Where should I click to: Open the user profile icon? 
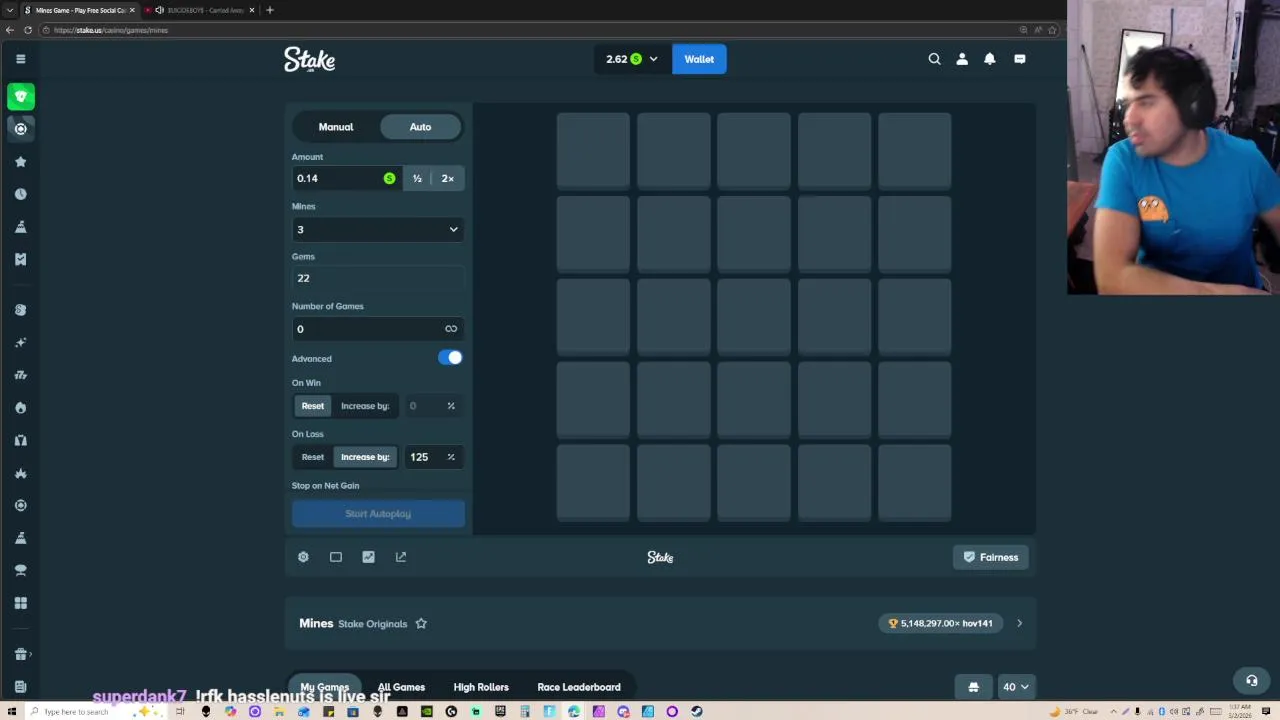(962, 59)
